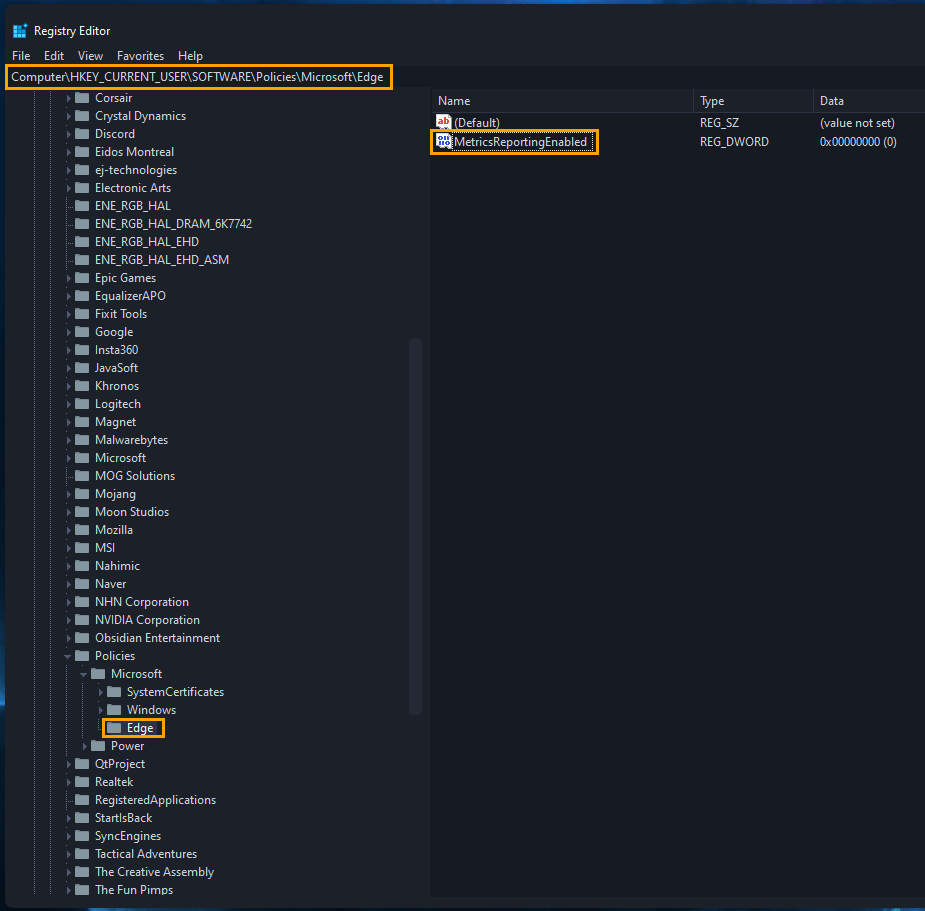Click the Khronos folder icon

[x=82, y=386]
